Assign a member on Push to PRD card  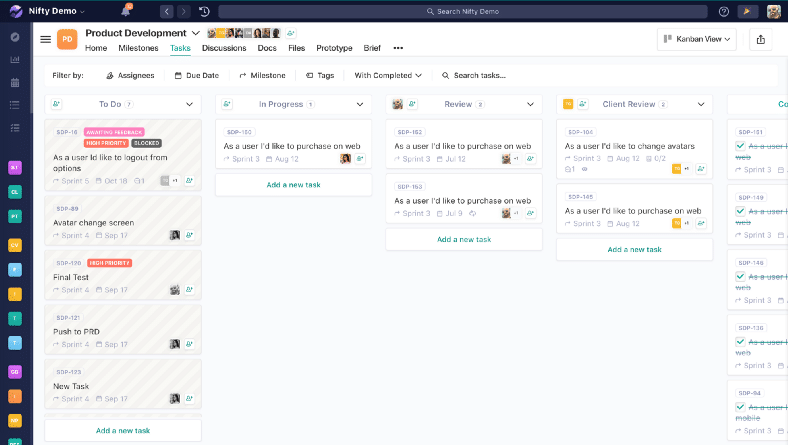pos(189,344)
